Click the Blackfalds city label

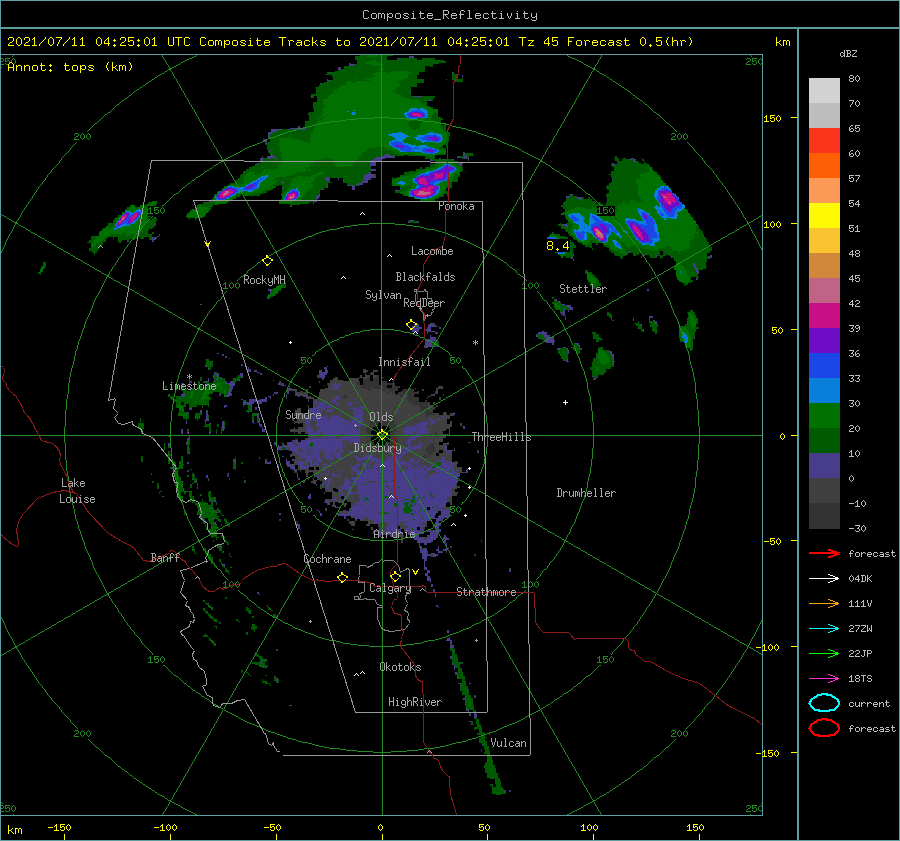pyautogui.click(x=425, y=277)
